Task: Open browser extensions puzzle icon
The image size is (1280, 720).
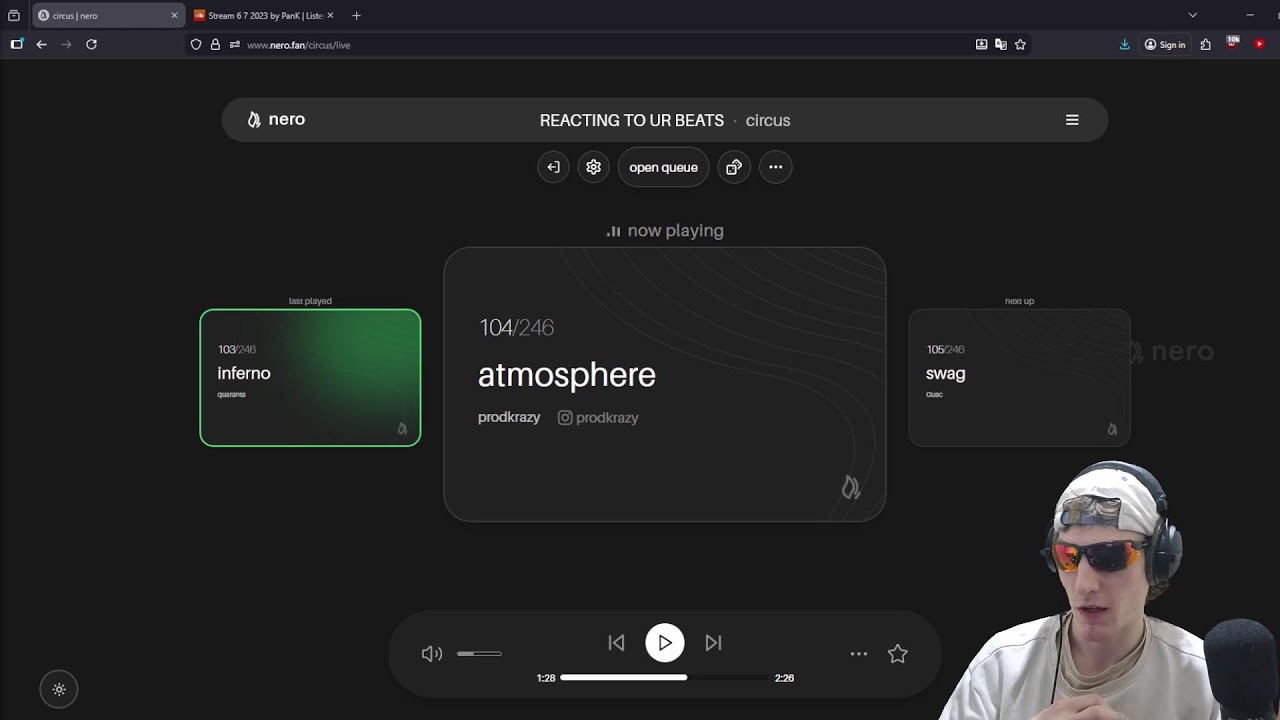Action: tap(1206, 44)
